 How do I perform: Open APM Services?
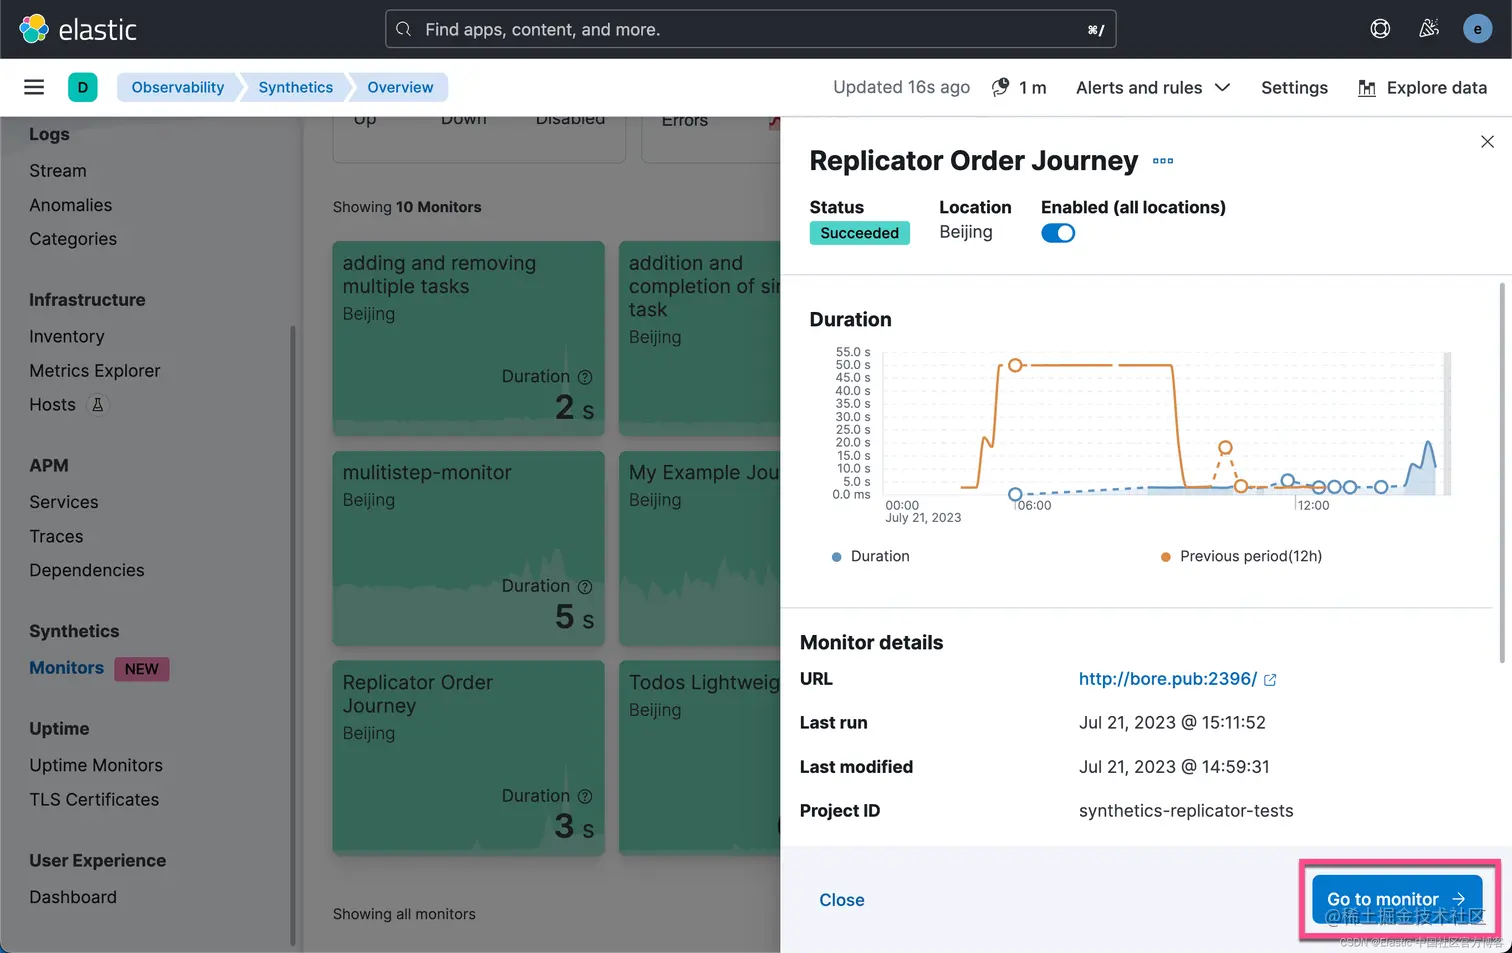pyautogui.click(x=64, y=502)
